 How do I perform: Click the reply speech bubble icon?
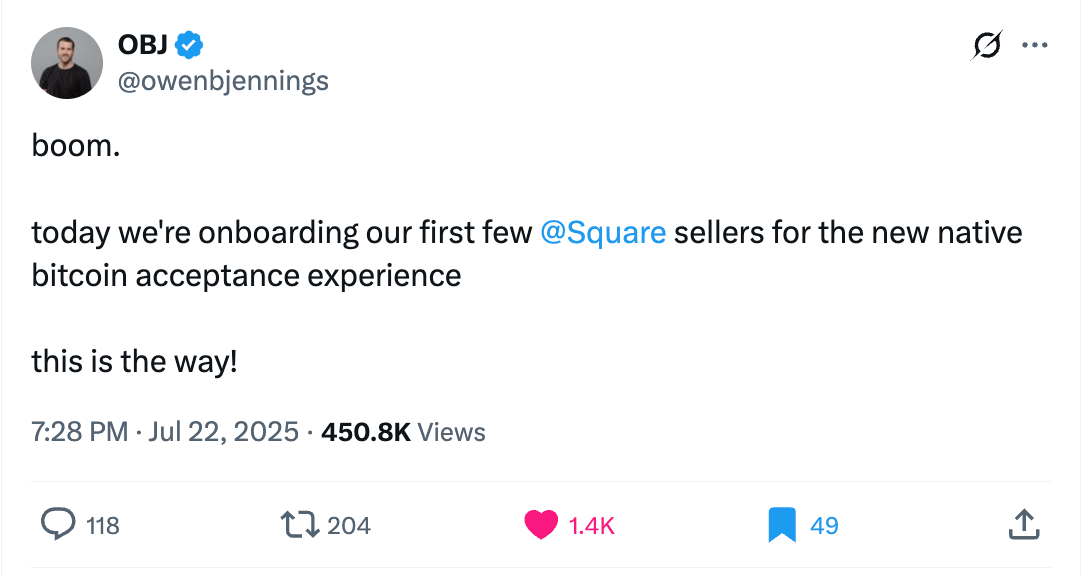point(58,524)
